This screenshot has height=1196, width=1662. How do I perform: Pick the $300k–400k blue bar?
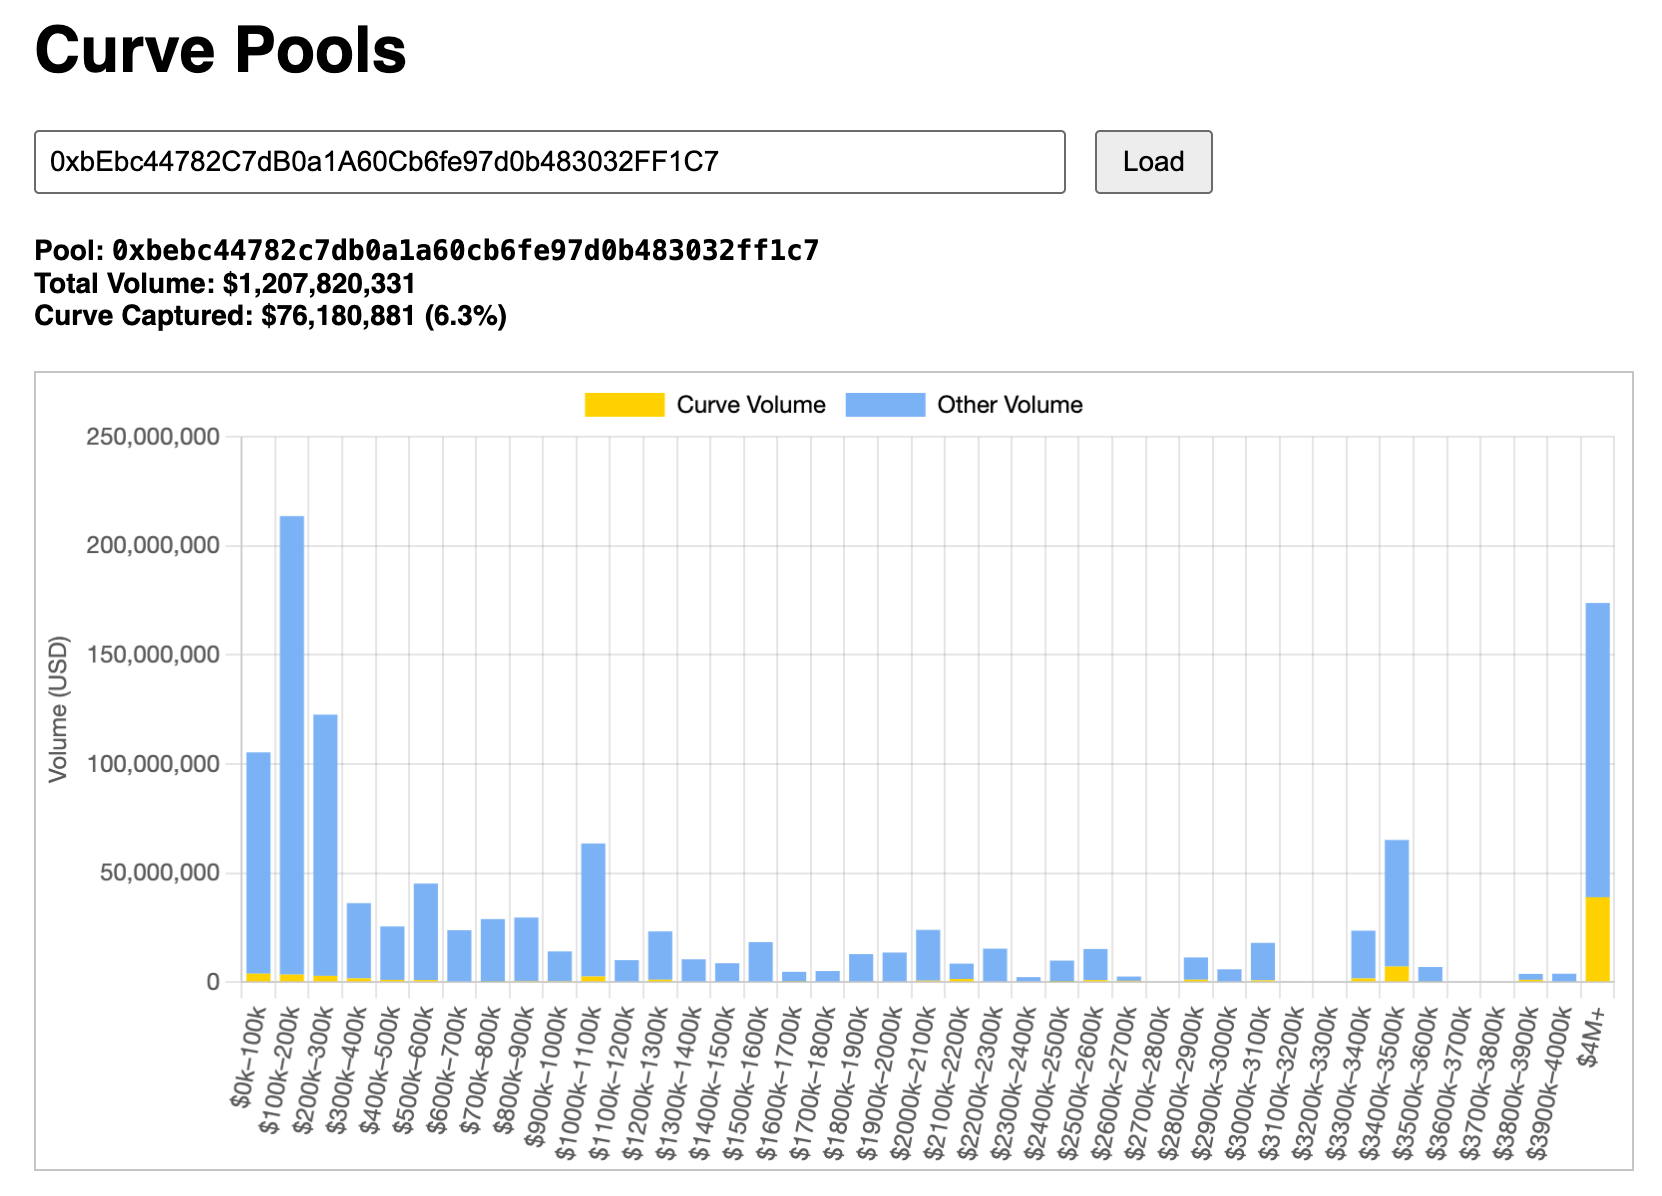point(359,940)
